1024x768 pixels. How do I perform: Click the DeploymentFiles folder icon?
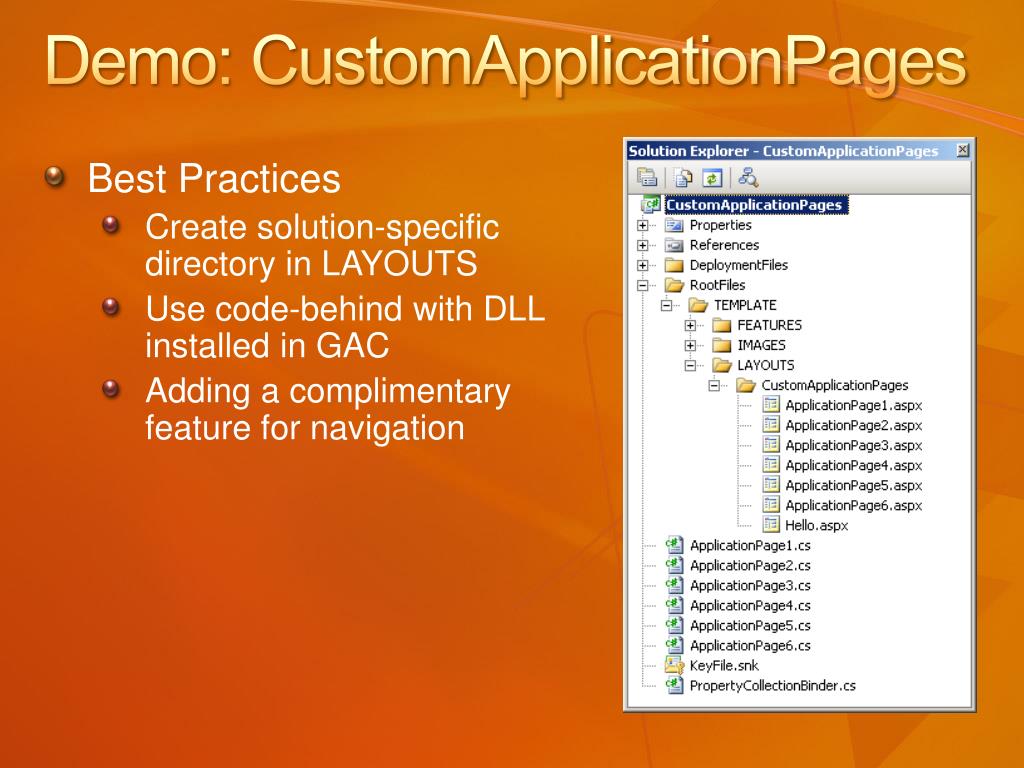[674, 265]
